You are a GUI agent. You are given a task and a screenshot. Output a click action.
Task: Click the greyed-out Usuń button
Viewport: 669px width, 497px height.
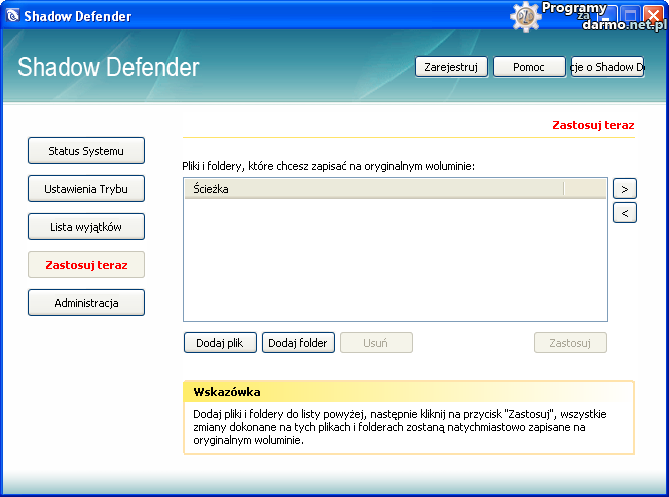pos(376,343)
